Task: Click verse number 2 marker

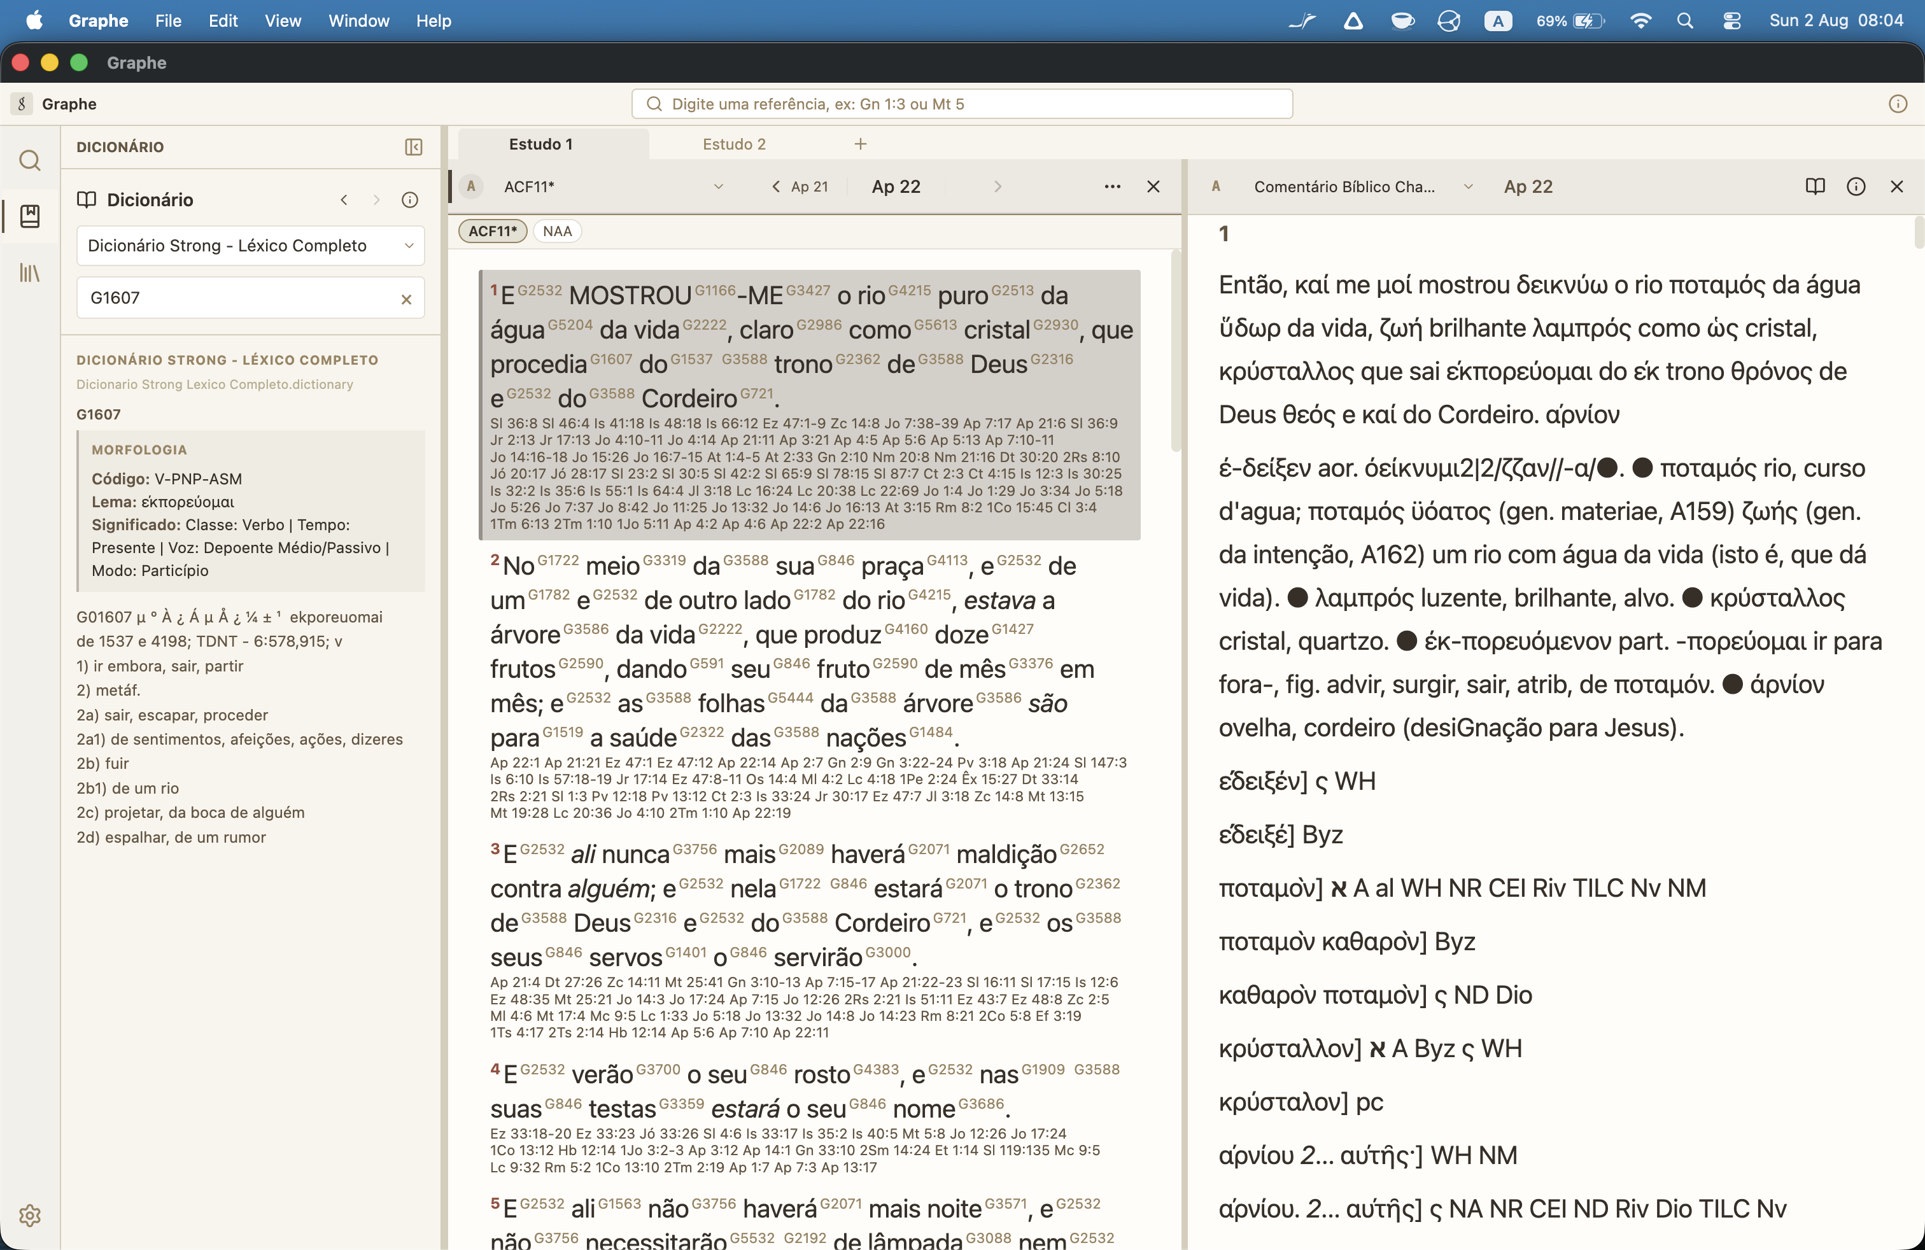Action: [495, 560]
